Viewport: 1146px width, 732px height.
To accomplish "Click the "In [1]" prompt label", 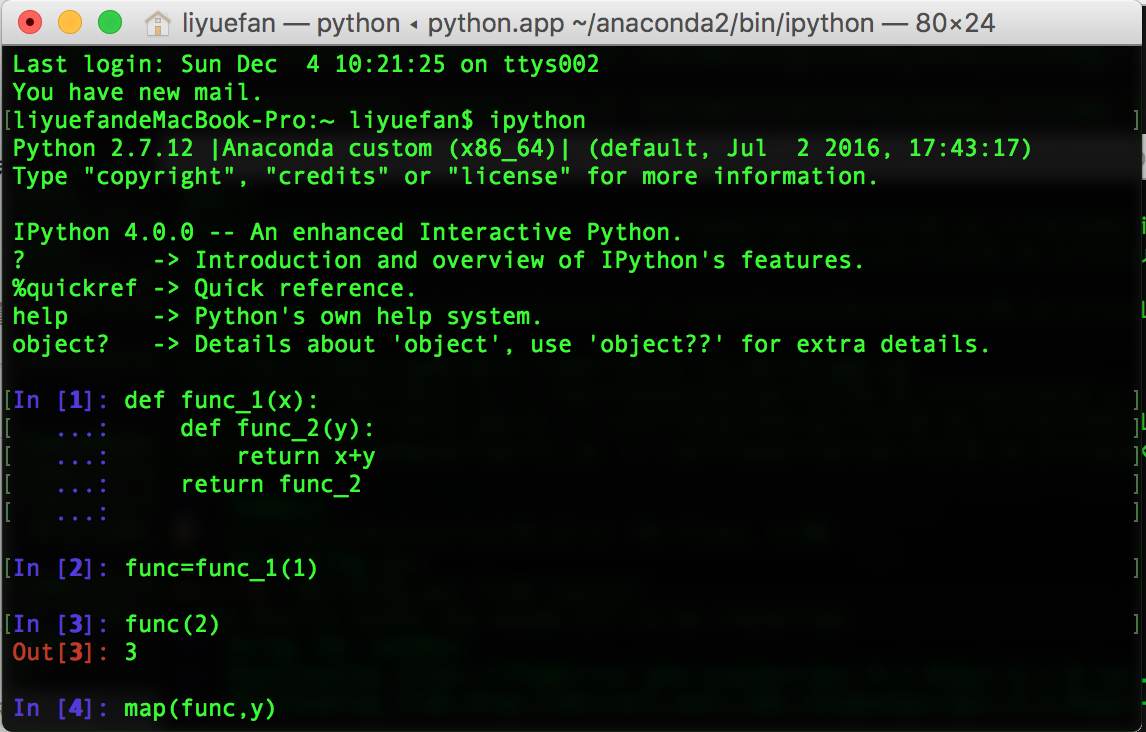I will (x=61, y=401).
